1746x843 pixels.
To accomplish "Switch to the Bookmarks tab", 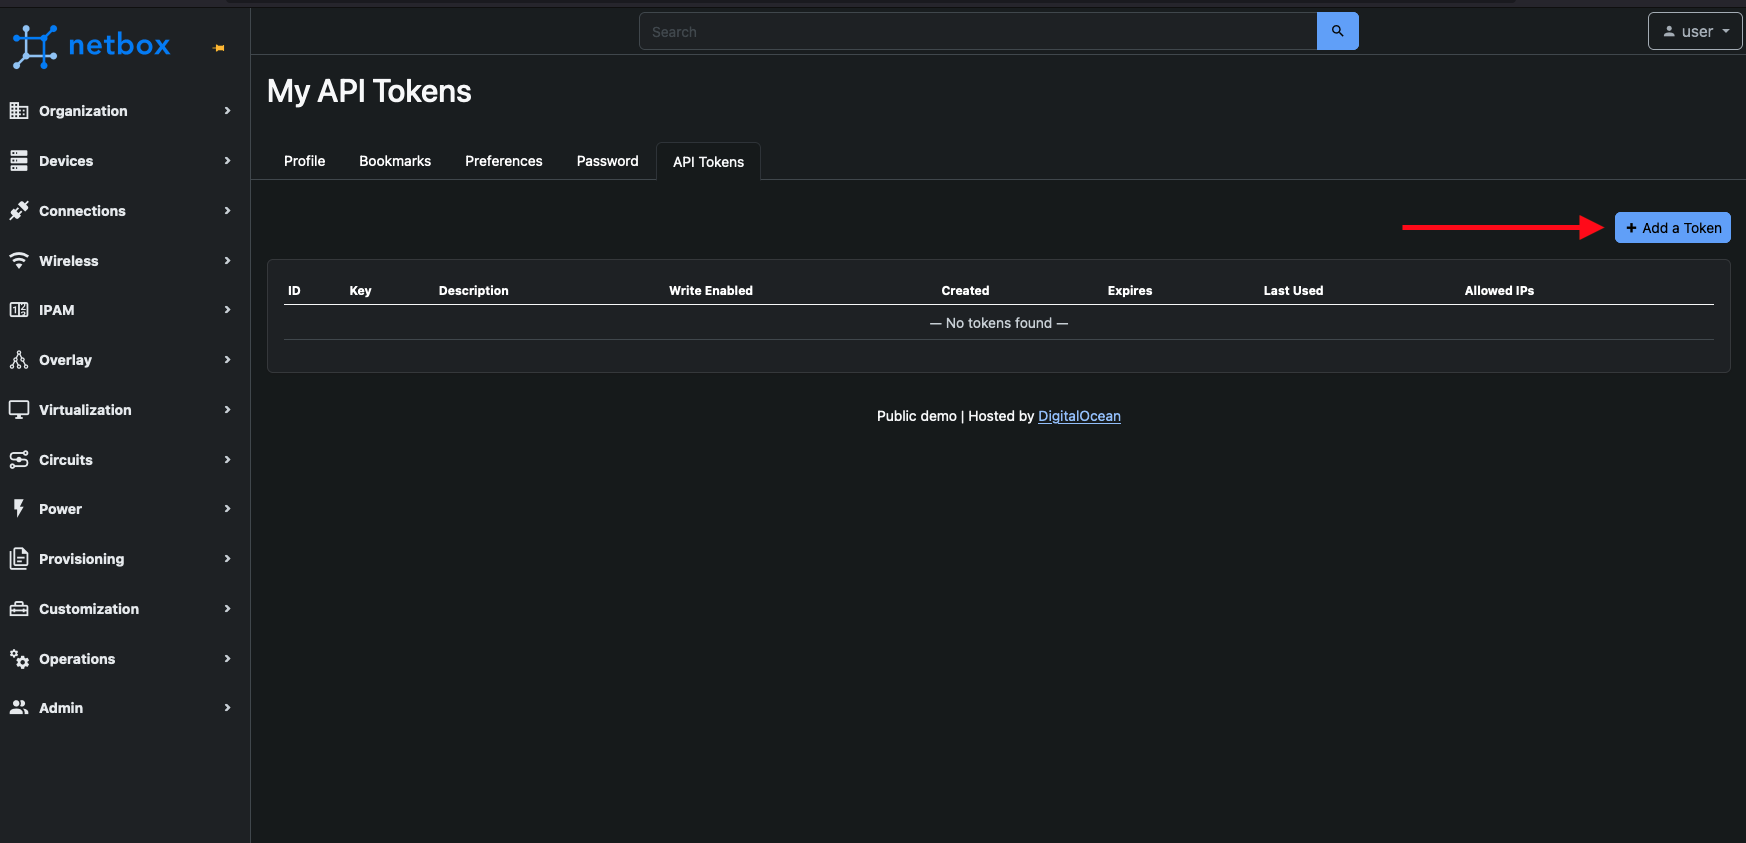I will (395, 161).
